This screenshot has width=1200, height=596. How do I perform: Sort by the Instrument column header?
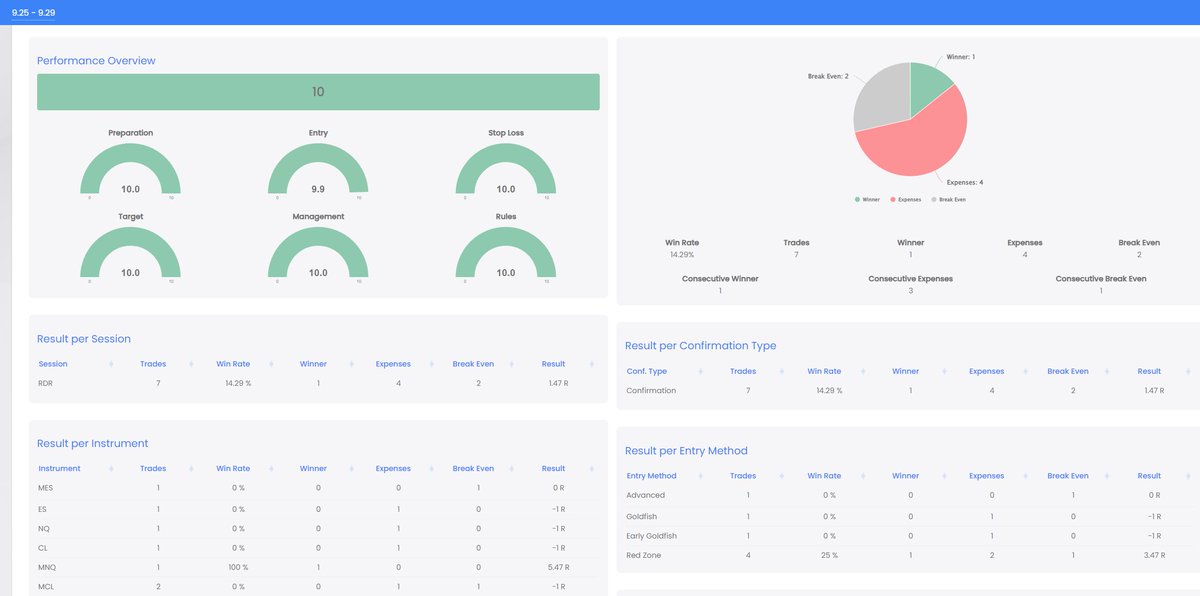[60, 468]
